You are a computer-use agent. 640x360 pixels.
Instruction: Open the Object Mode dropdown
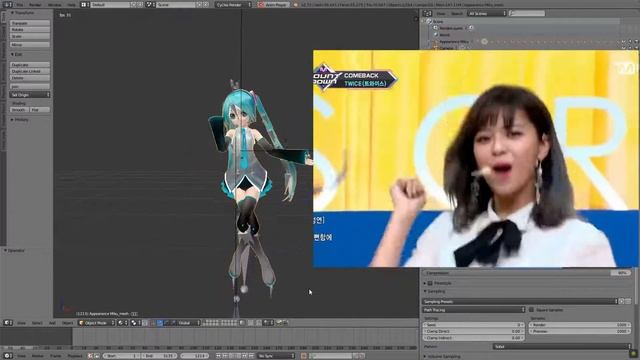(97, 323)
